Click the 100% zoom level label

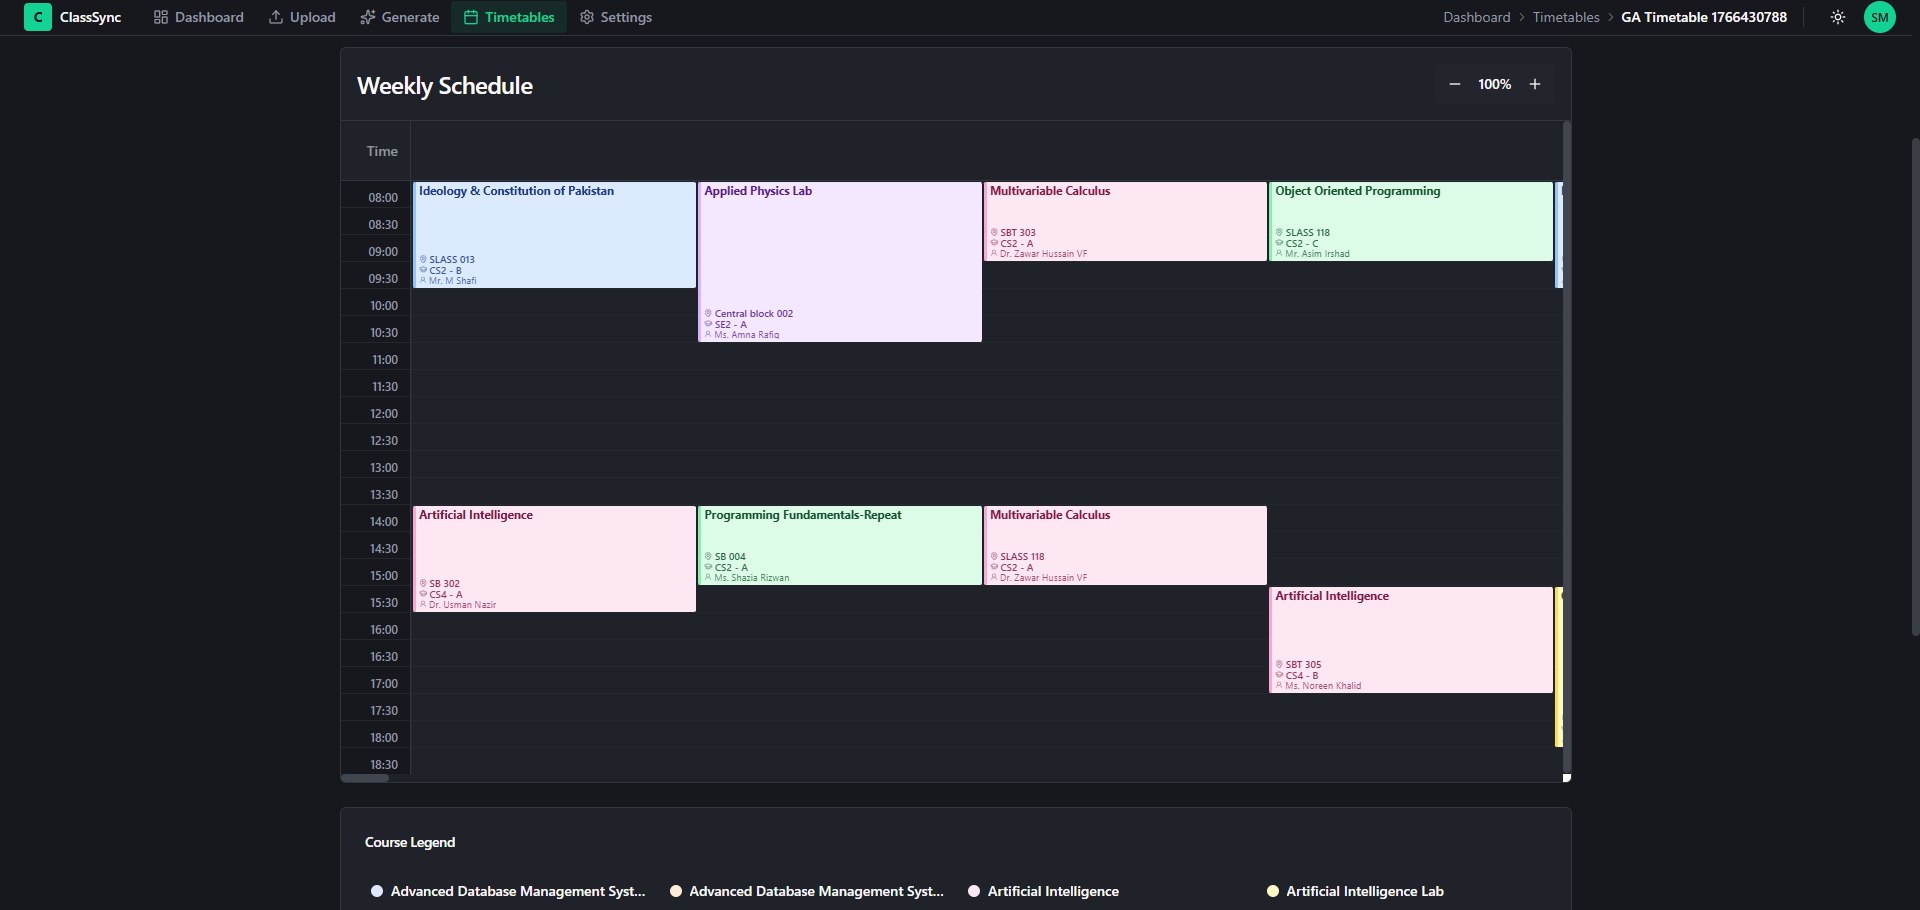[1495, 84]
